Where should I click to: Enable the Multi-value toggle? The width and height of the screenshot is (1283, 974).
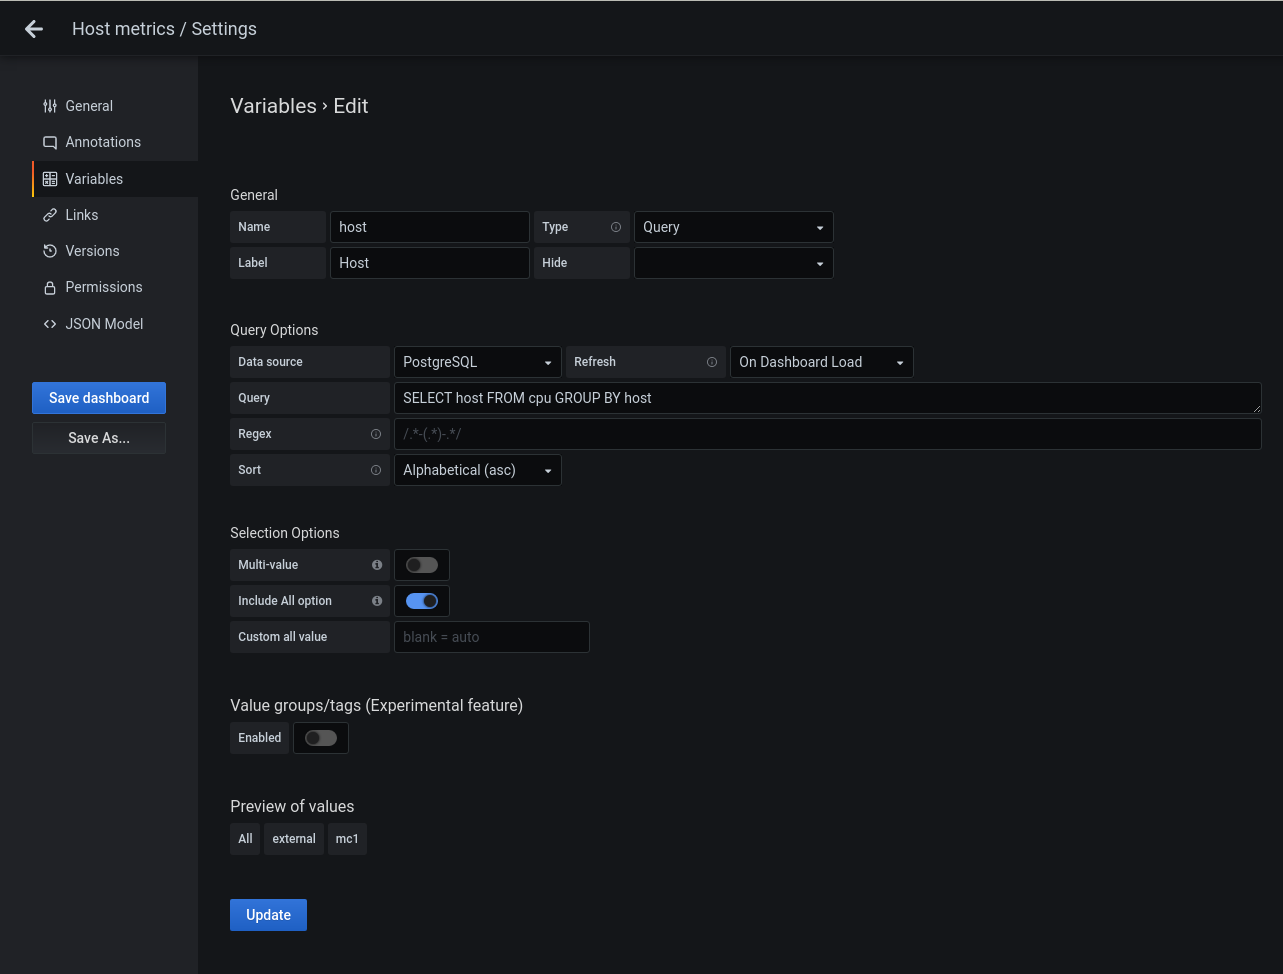[421, 565]
